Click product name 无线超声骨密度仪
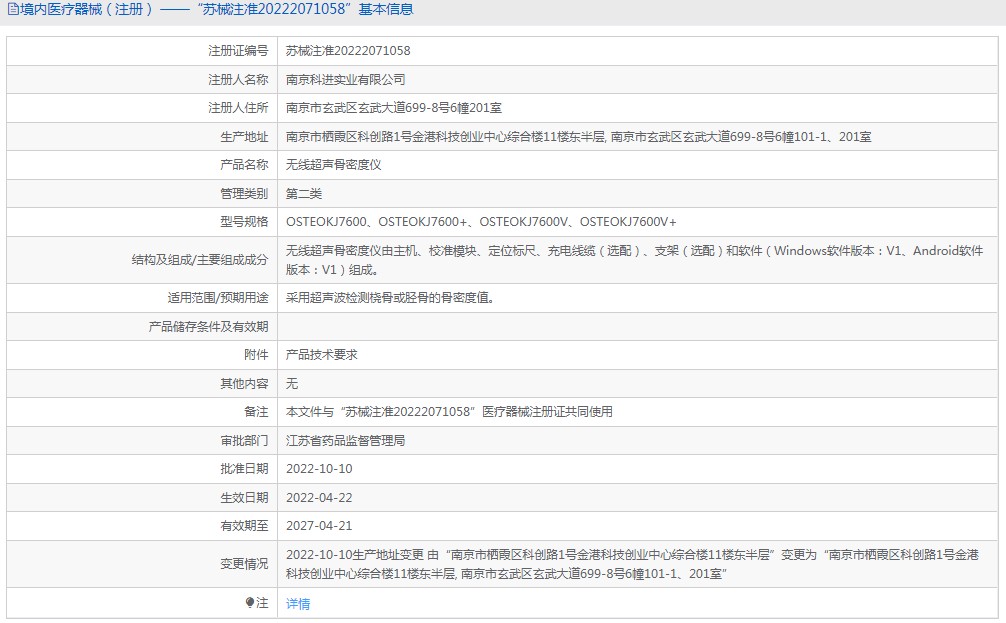This screenshot has width=1006, height=623. (334, 165)
